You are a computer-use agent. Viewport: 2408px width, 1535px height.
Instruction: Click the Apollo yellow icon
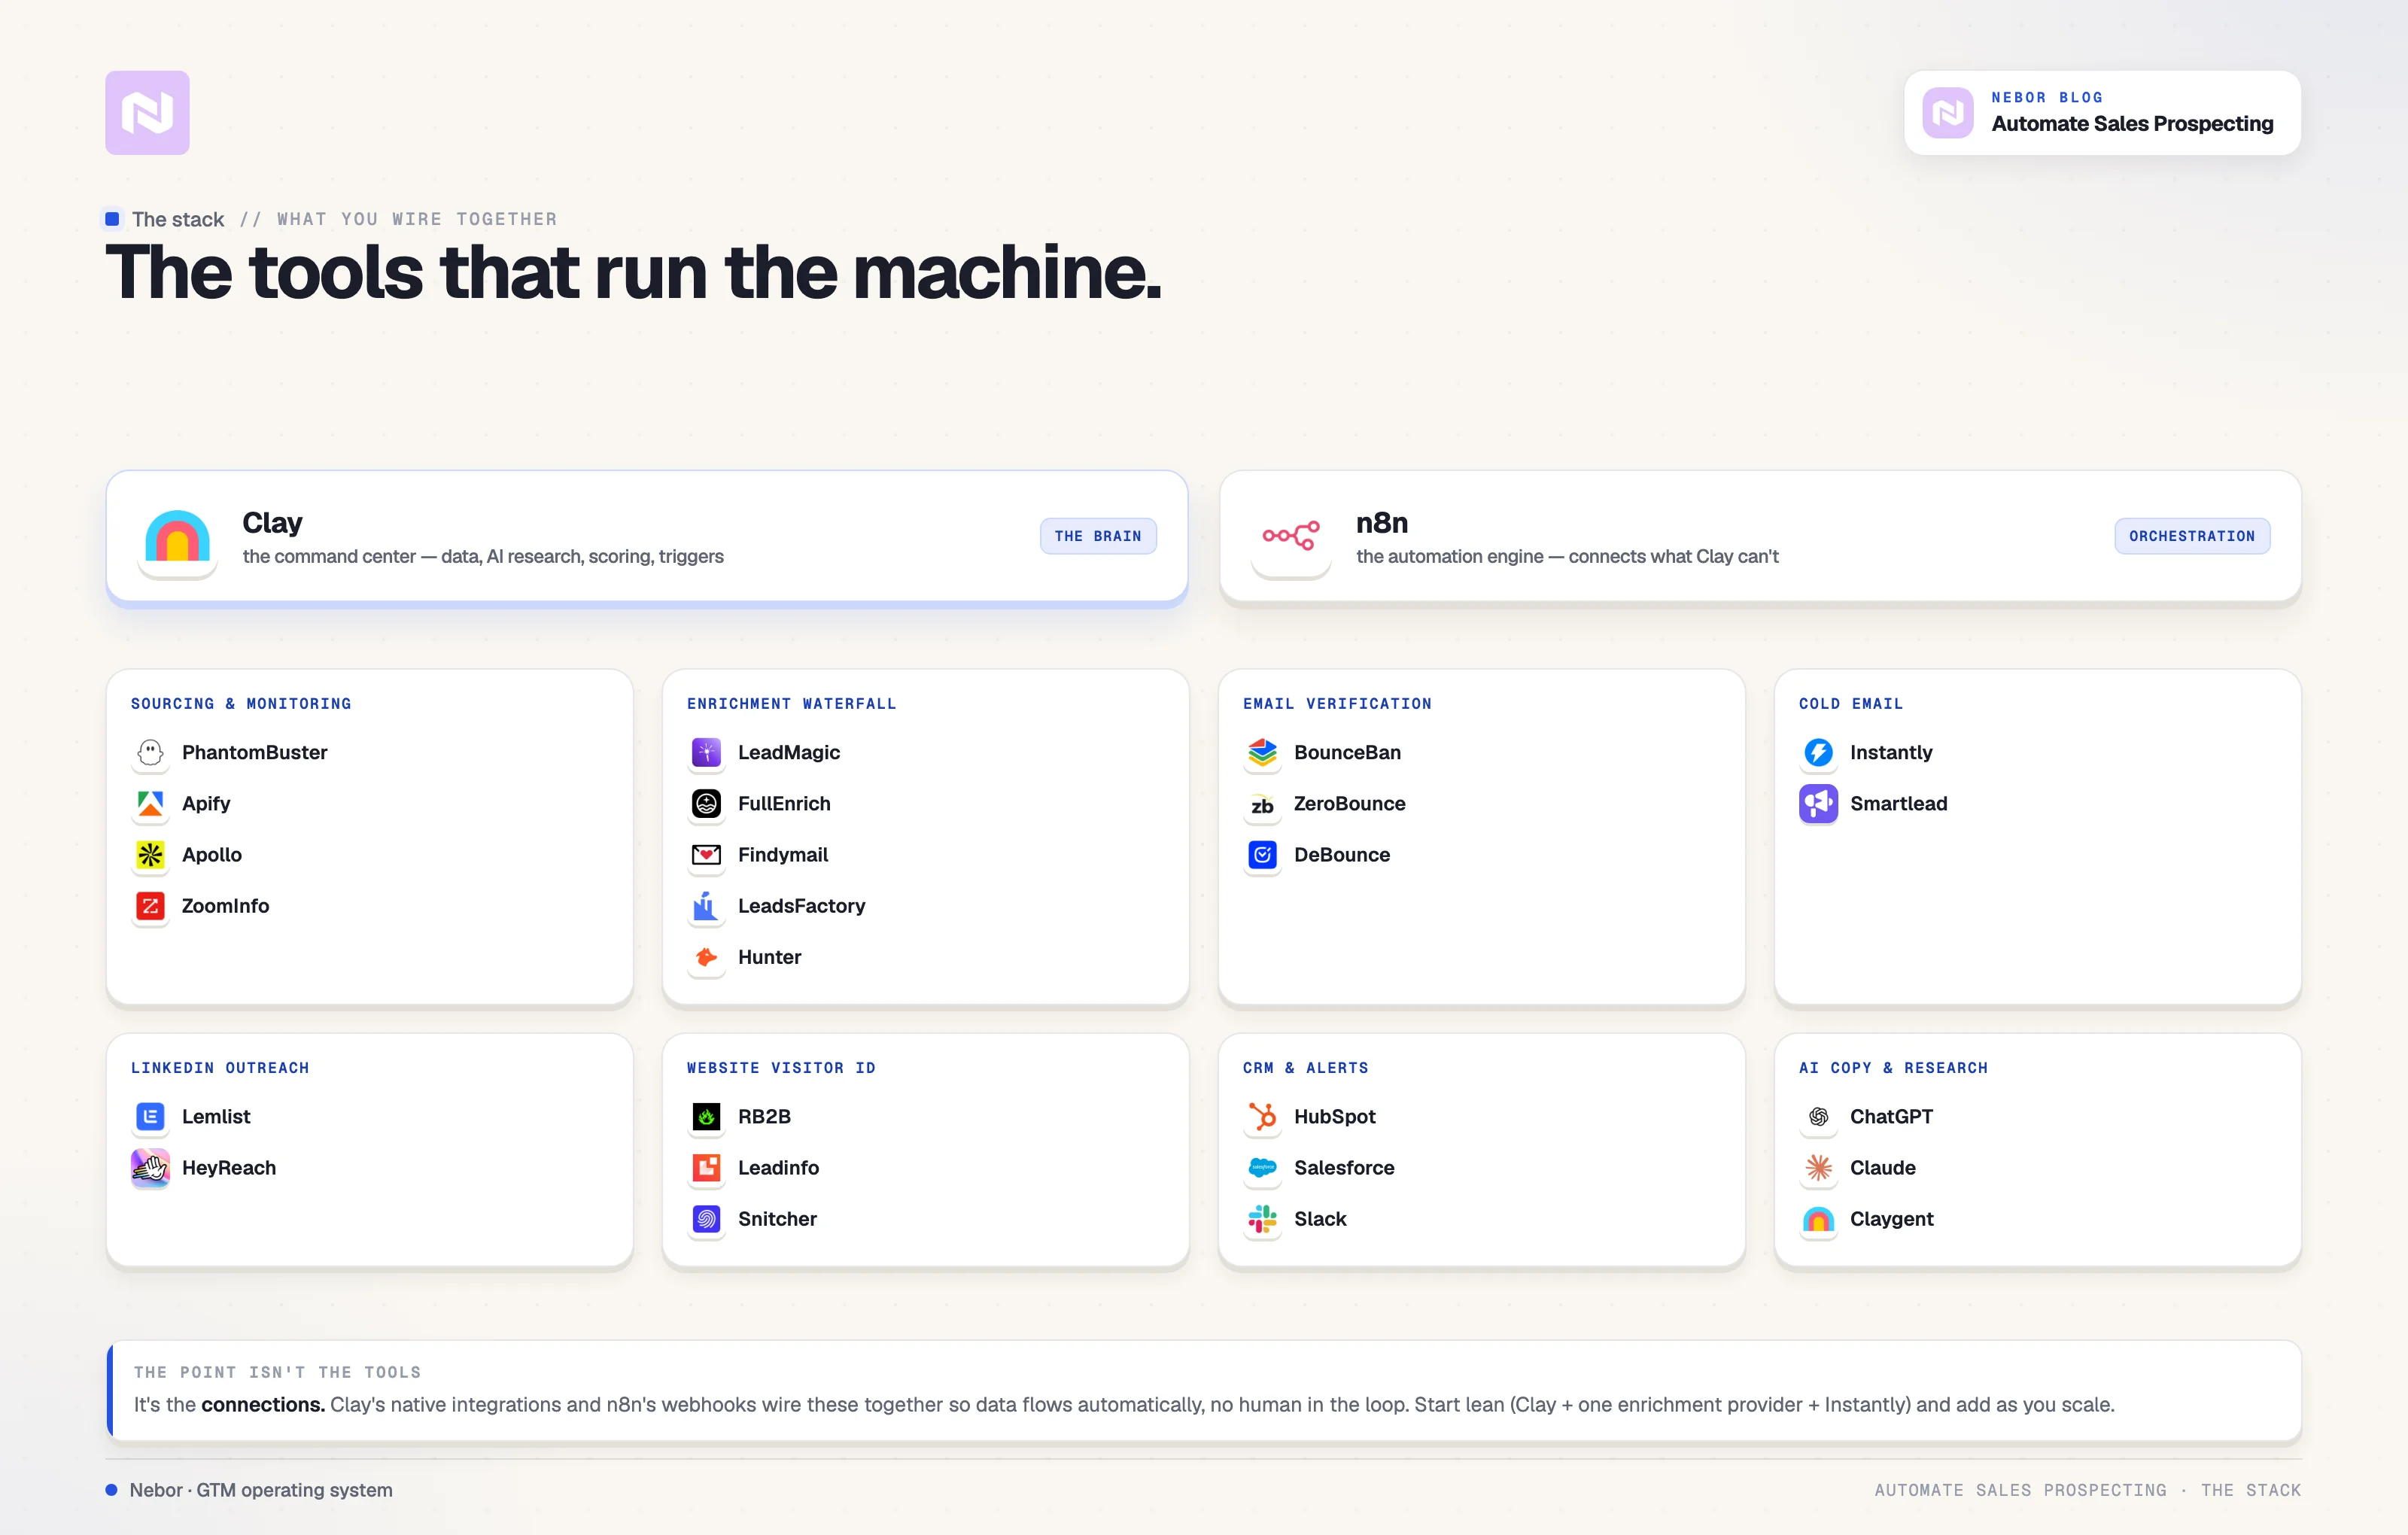click(150, 854)
